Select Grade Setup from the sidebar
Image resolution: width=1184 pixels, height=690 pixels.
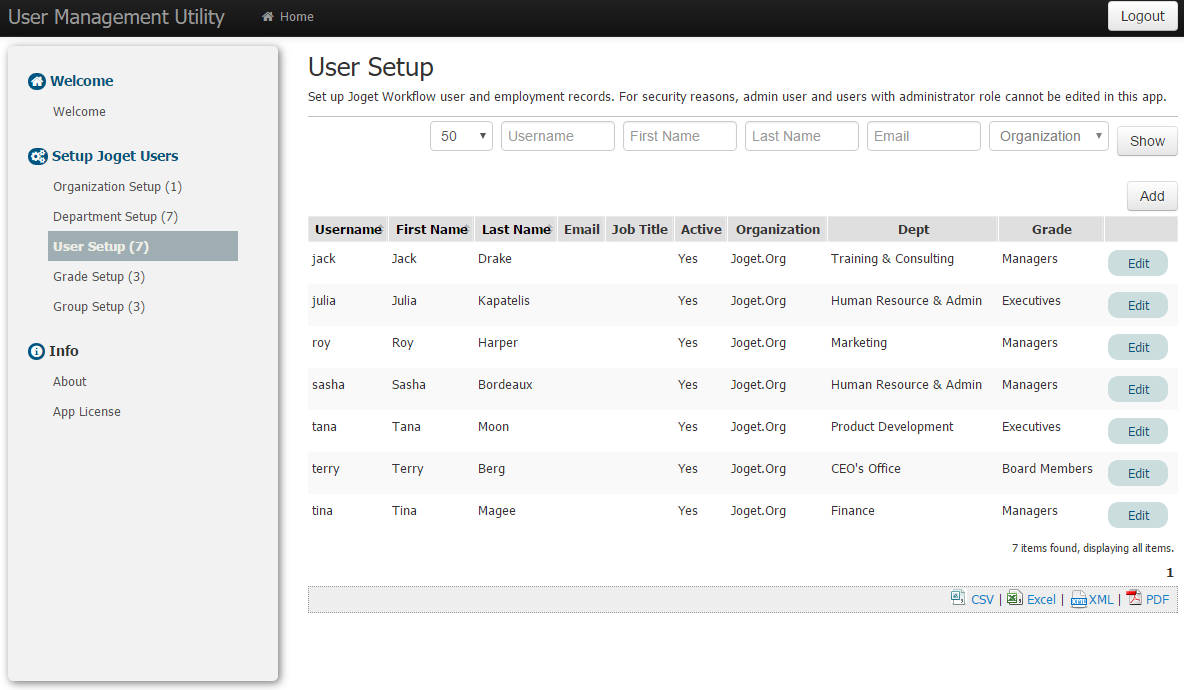99,277
